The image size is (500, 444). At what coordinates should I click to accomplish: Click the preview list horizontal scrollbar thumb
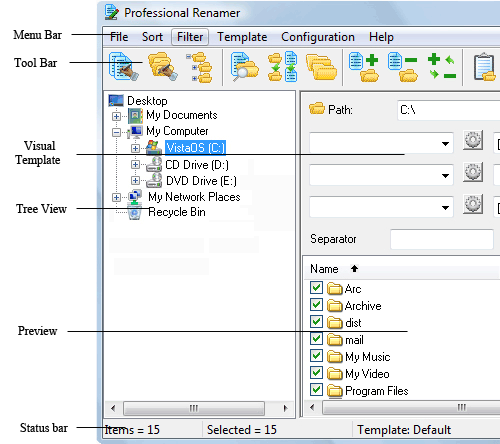pos(411,407)
